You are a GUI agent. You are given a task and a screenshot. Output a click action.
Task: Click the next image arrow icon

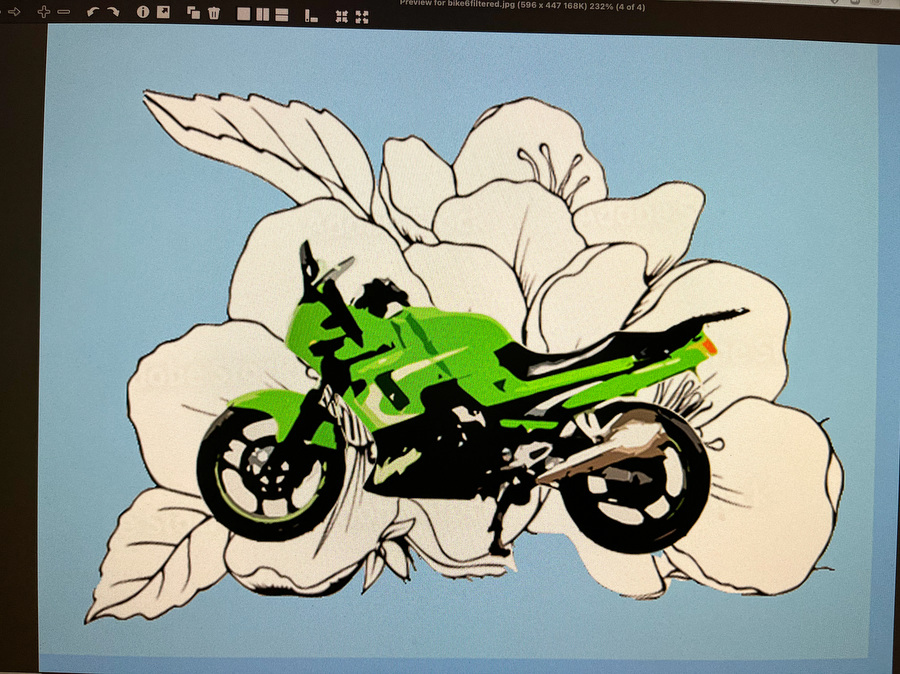(x=14, y=12)
